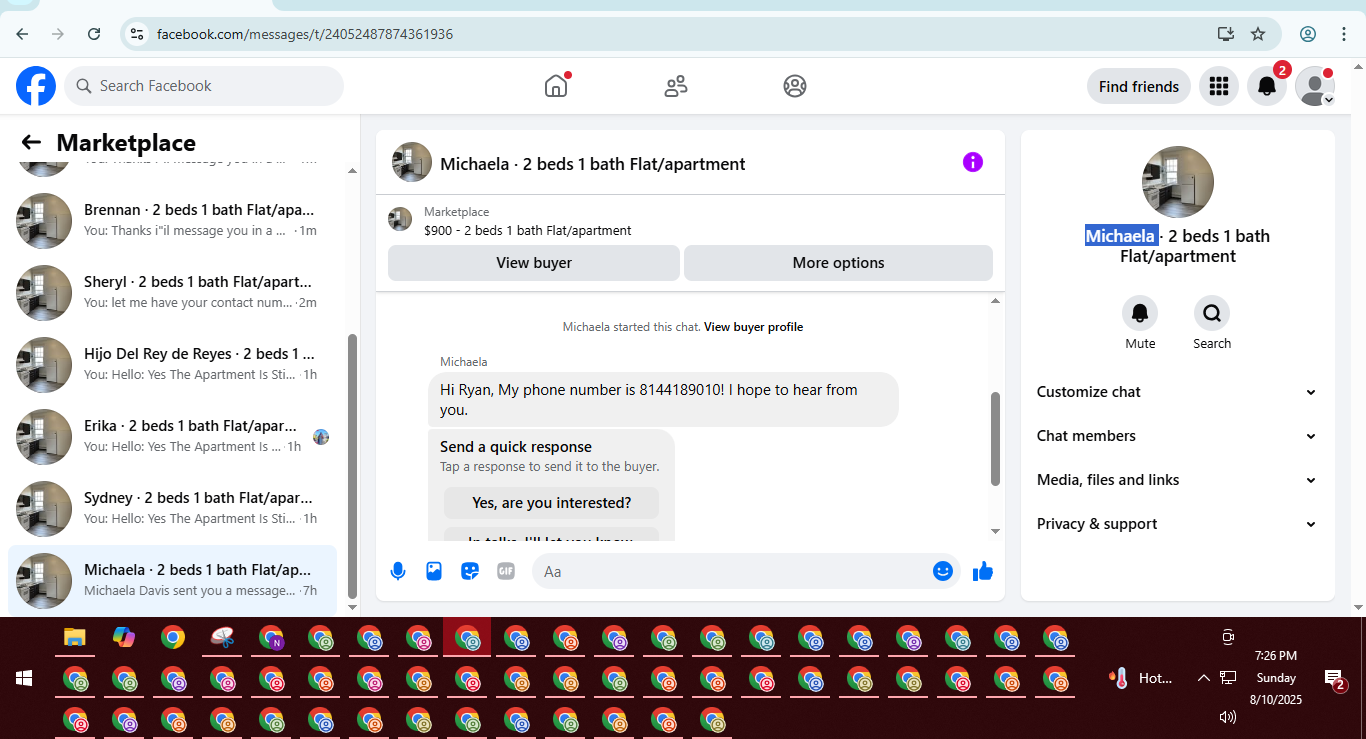Open the Windows notification center icon
The height and width of the screenshot is (739, 1366).
pos(1335,680)
